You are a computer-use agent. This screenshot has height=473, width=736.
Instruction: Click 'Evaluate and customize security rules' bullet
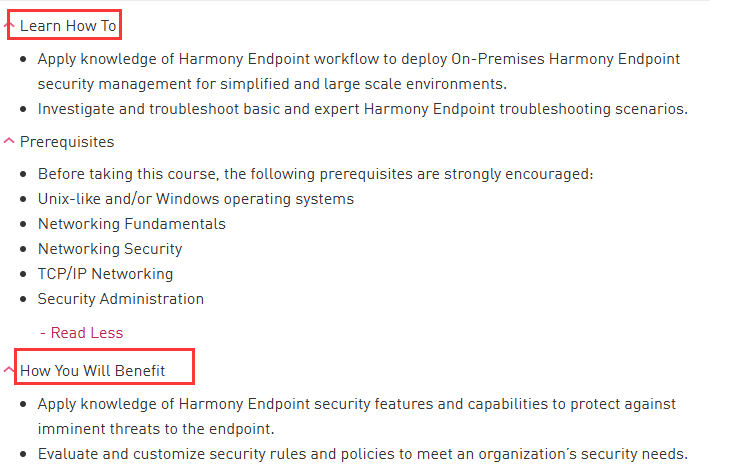362,454
